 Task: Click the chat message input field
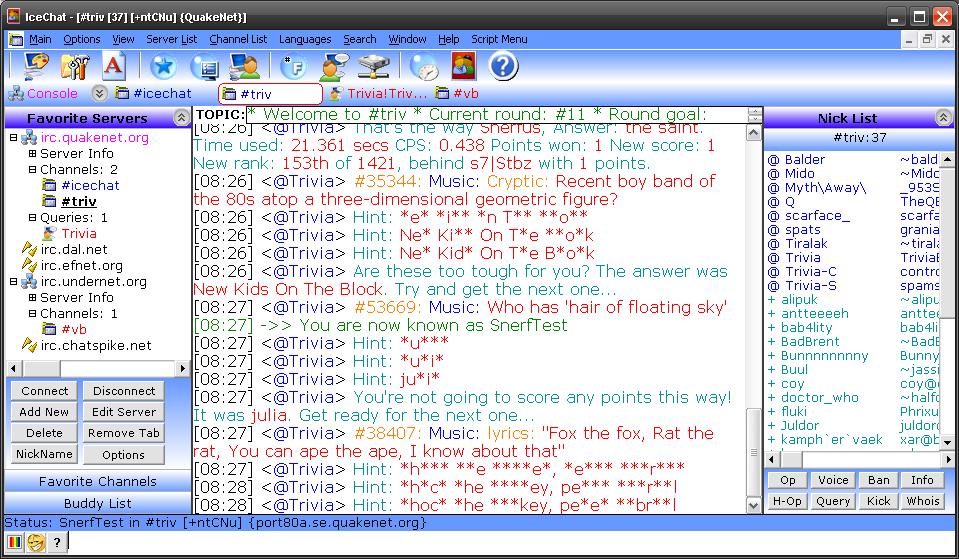click(500, 542)
